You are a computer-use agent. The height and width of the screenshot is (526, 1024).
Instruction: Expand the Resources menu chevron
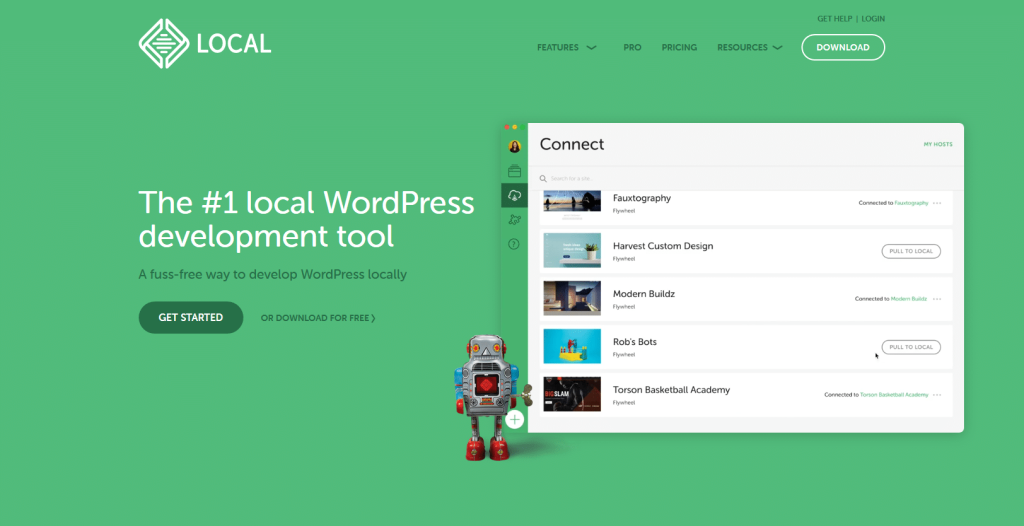777,48
